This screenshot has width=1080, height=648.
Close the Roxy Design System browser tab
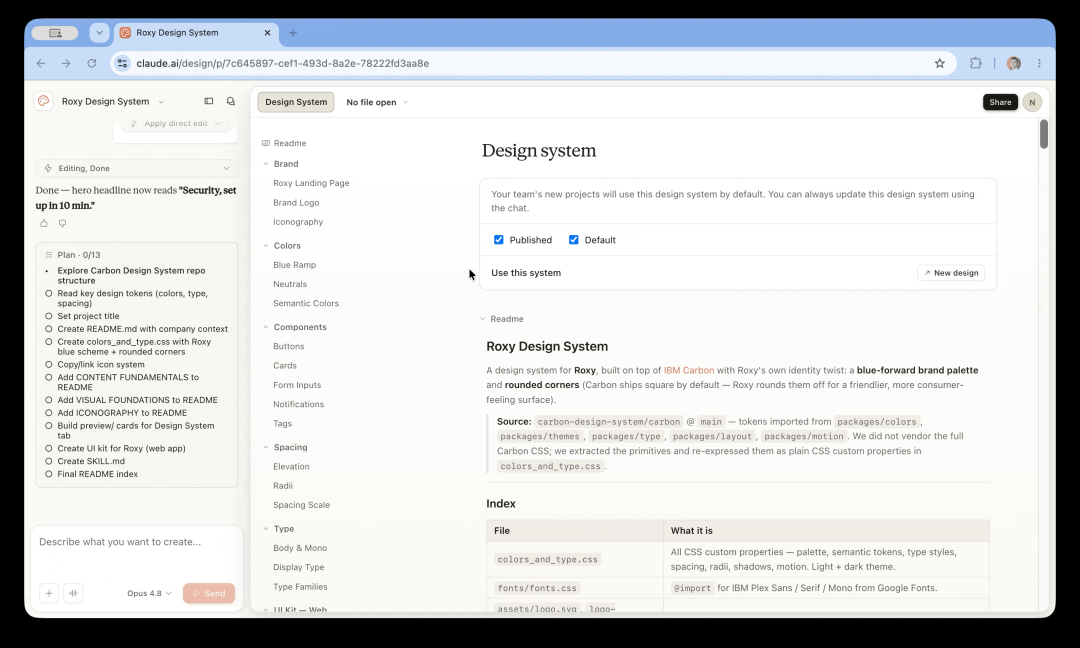tap(267, 32)
